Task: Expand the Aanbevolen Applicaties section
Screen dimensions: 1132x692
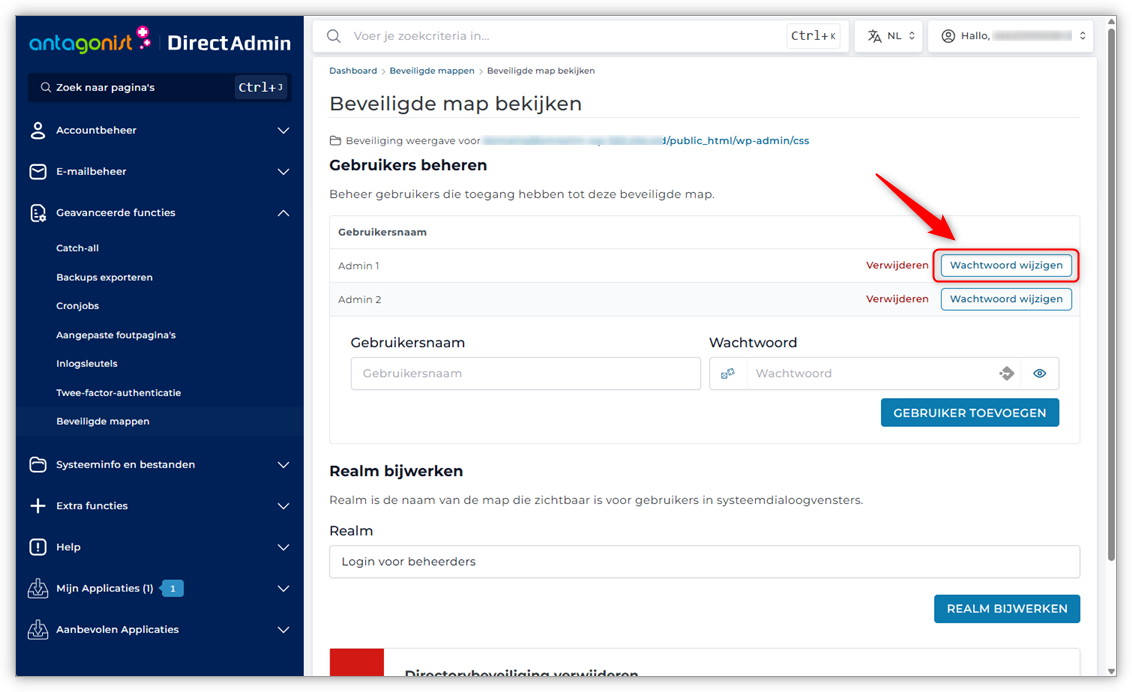Action: click(x=283, y=630)
